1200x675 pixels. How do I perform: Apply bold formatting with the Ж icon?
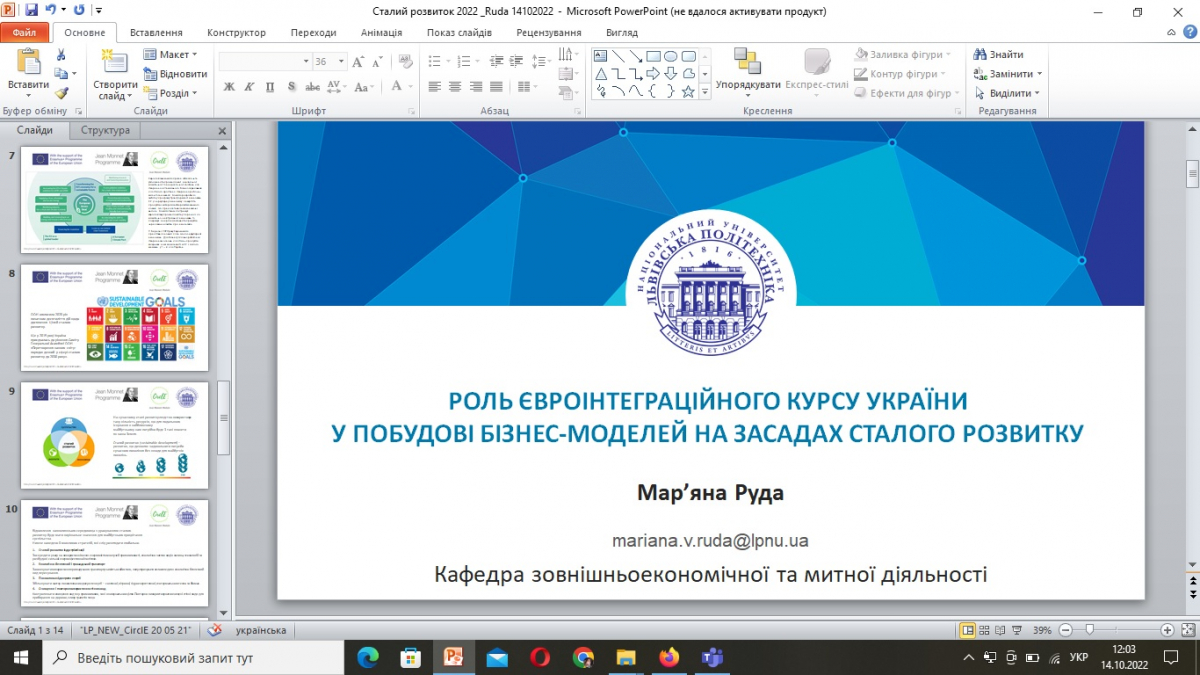point(230,86)
